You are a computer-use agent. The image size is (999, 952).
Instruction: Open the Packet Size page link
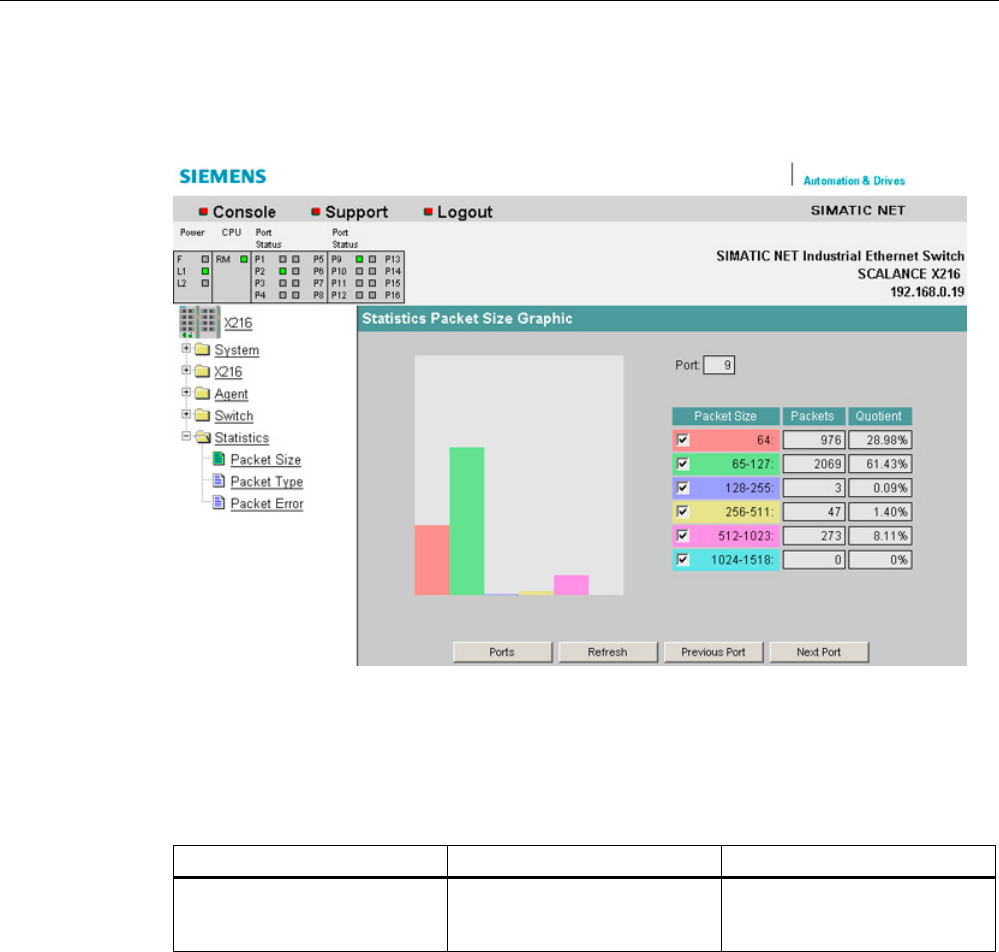(266, 459)
